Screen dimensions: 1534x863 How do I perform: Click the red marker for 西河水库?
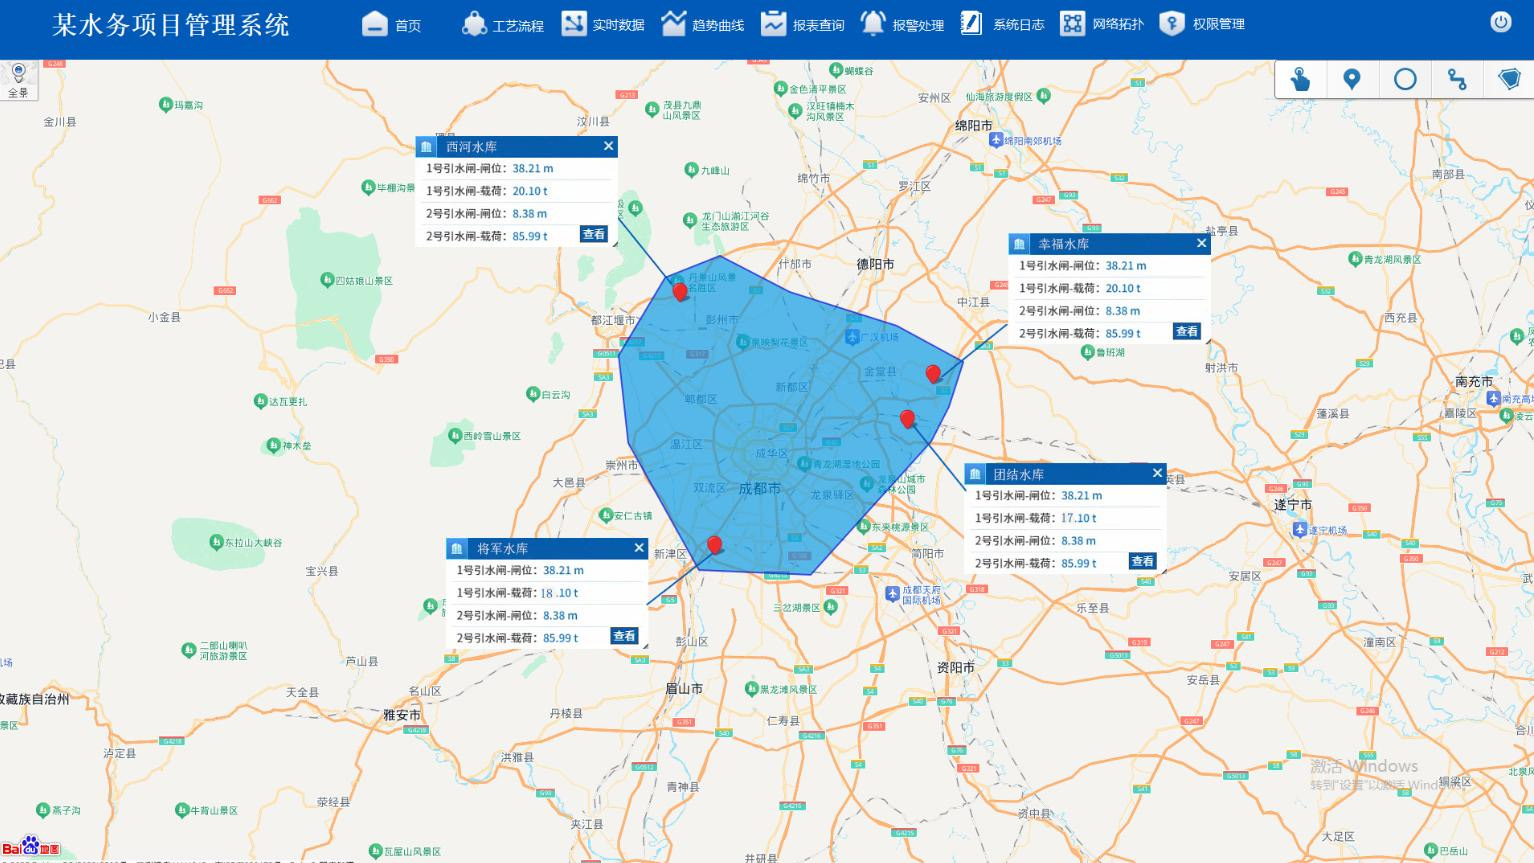click(x=680, y=291)
